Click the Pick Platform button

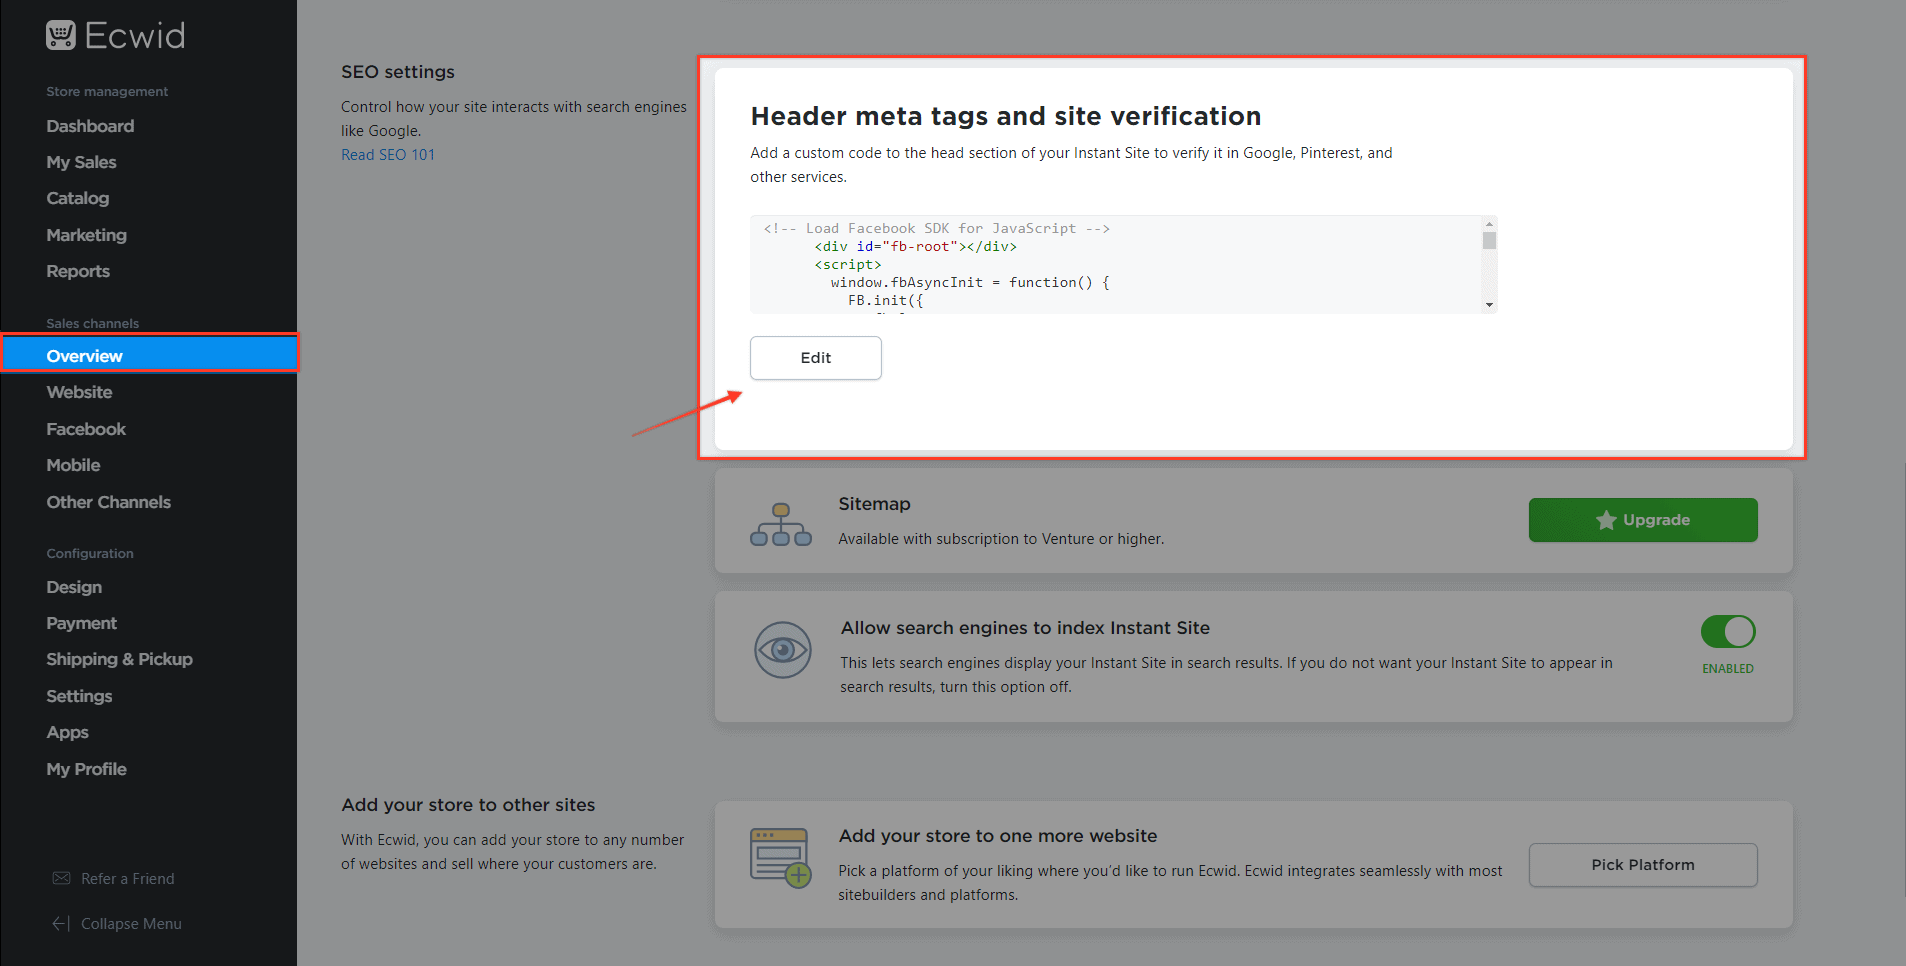[1643, 865]
